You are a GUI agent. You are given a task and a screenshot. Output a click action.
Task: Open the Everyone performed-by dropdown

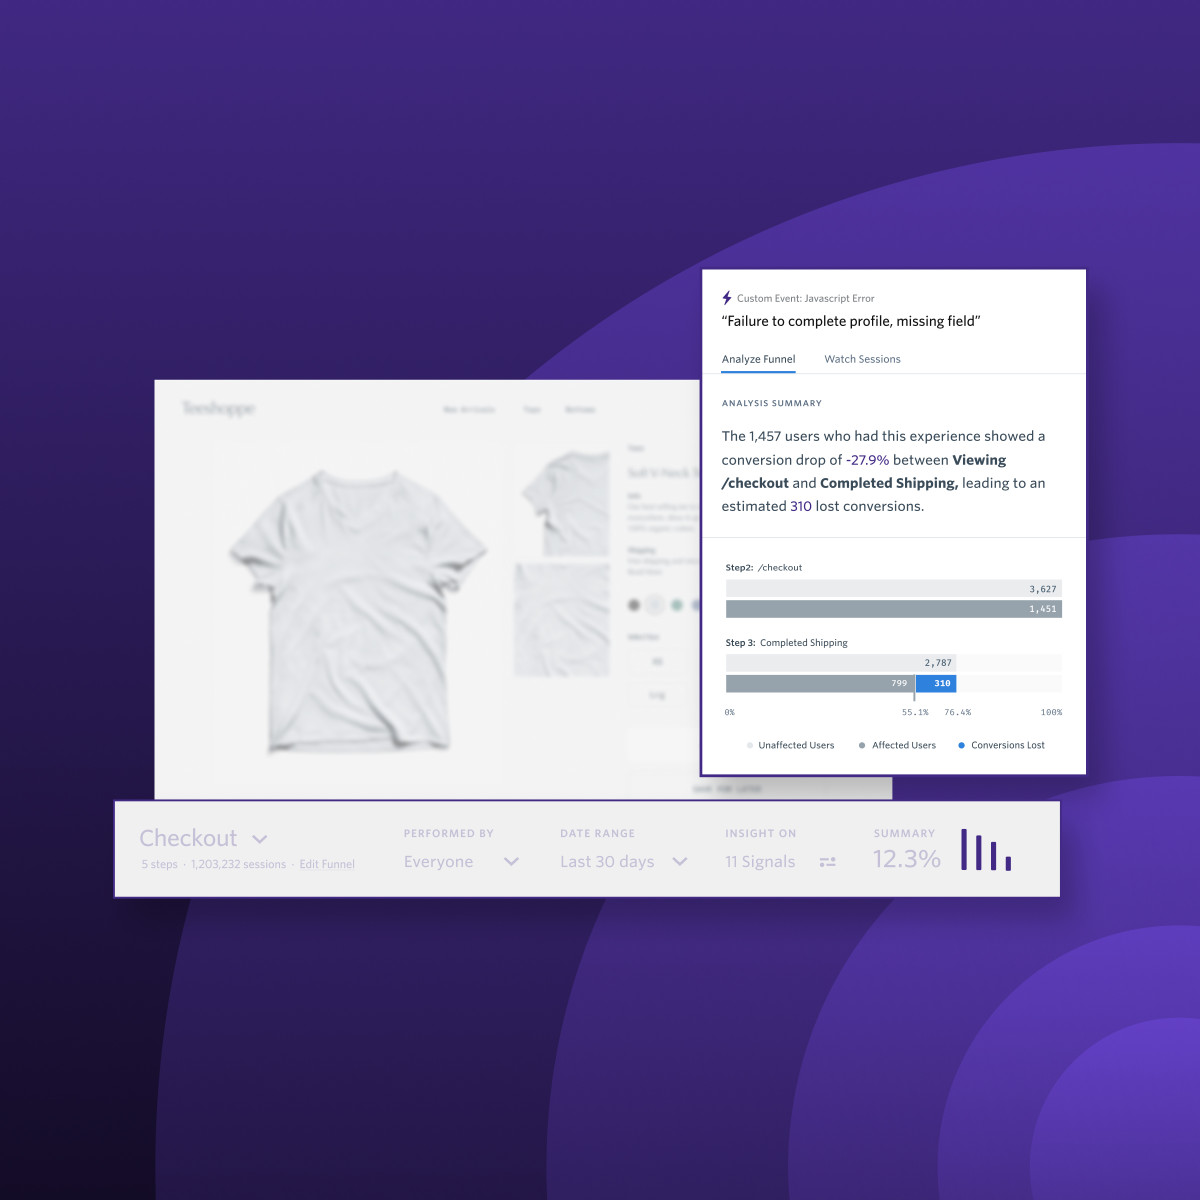[x=461, y=862]
